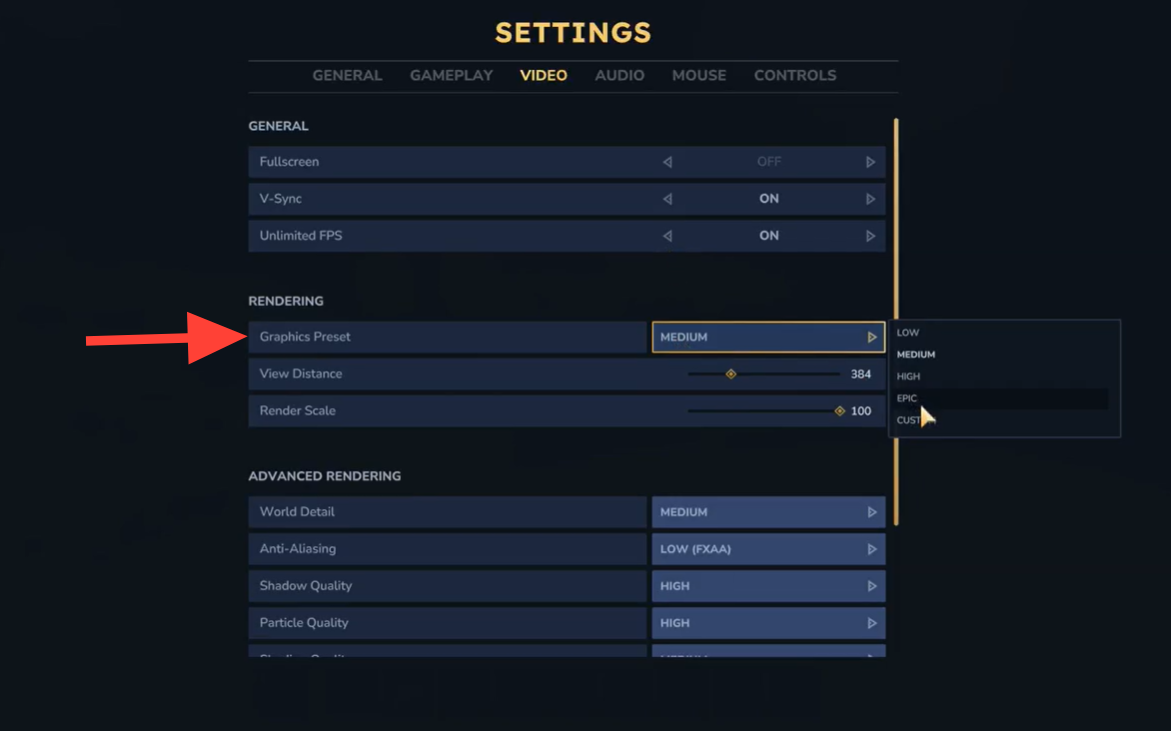Open the Controls tab

[795, 75]
